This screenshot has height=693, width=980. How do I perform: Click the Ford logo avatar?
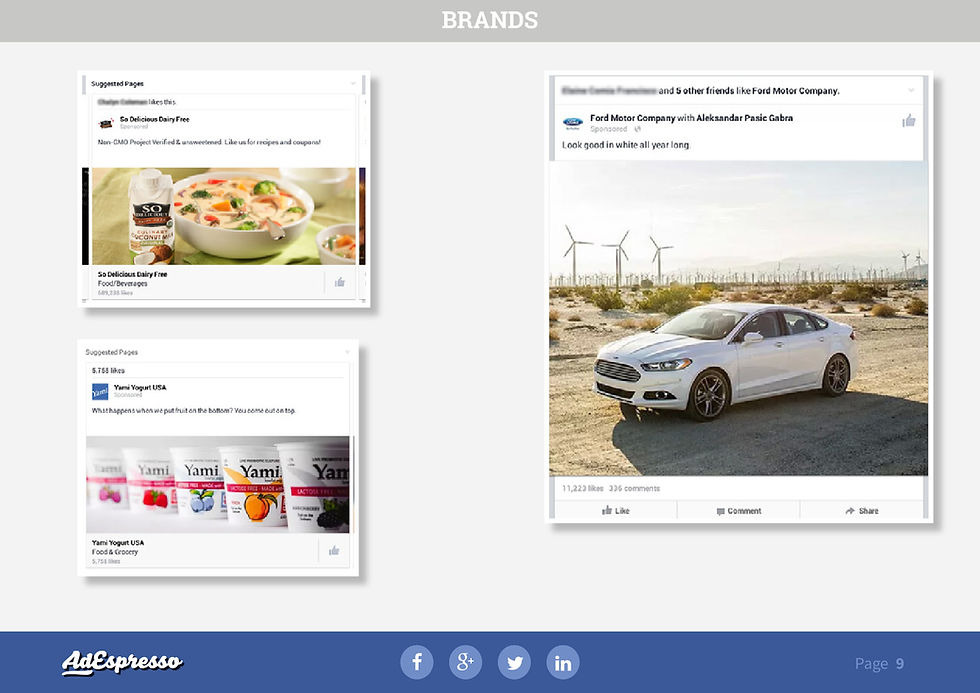click(x=572, y=122)
